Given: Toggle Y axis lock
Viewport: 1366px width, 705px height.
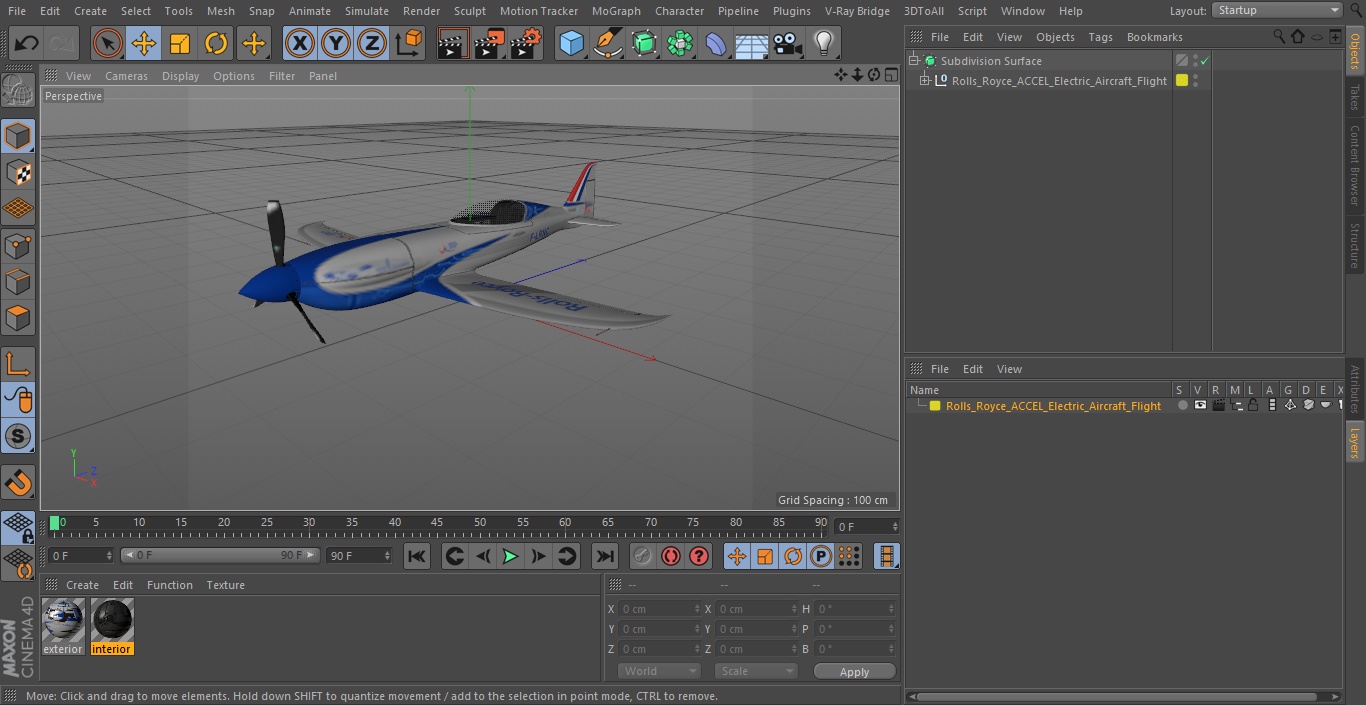Looking at the screenshot, I should click(335, 43).
